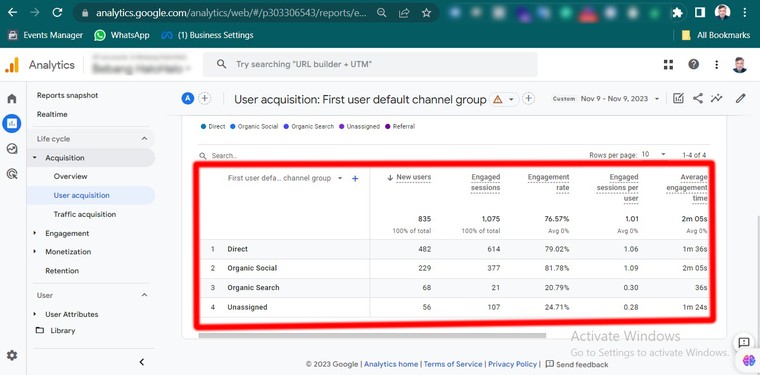This screenshot has width=760, height=375.
Task: Open the Google apps grid icon
Action: coord(668,64)
